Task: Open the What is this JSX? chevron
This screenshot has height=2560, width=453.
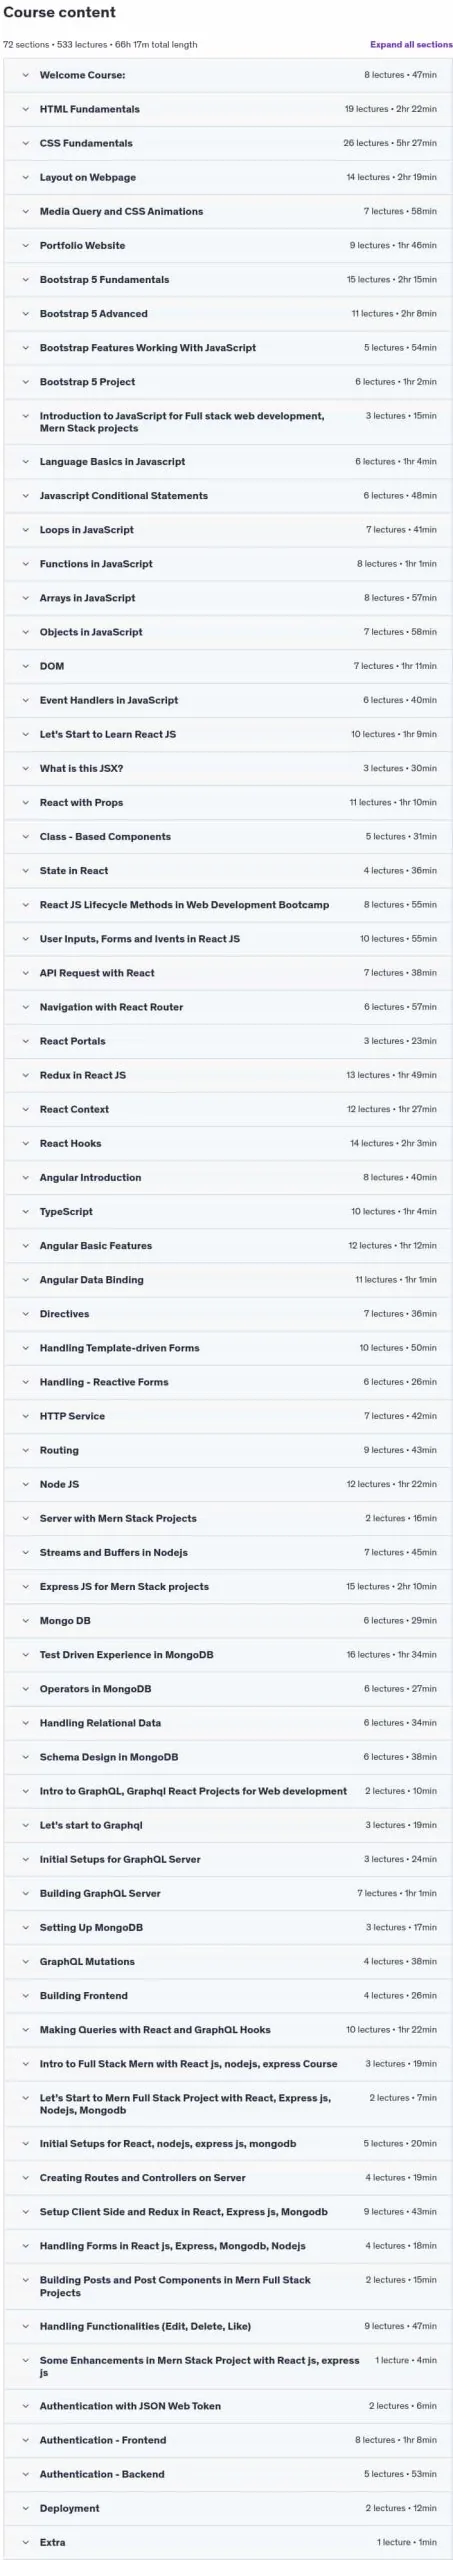Action: tap(26, 769)
